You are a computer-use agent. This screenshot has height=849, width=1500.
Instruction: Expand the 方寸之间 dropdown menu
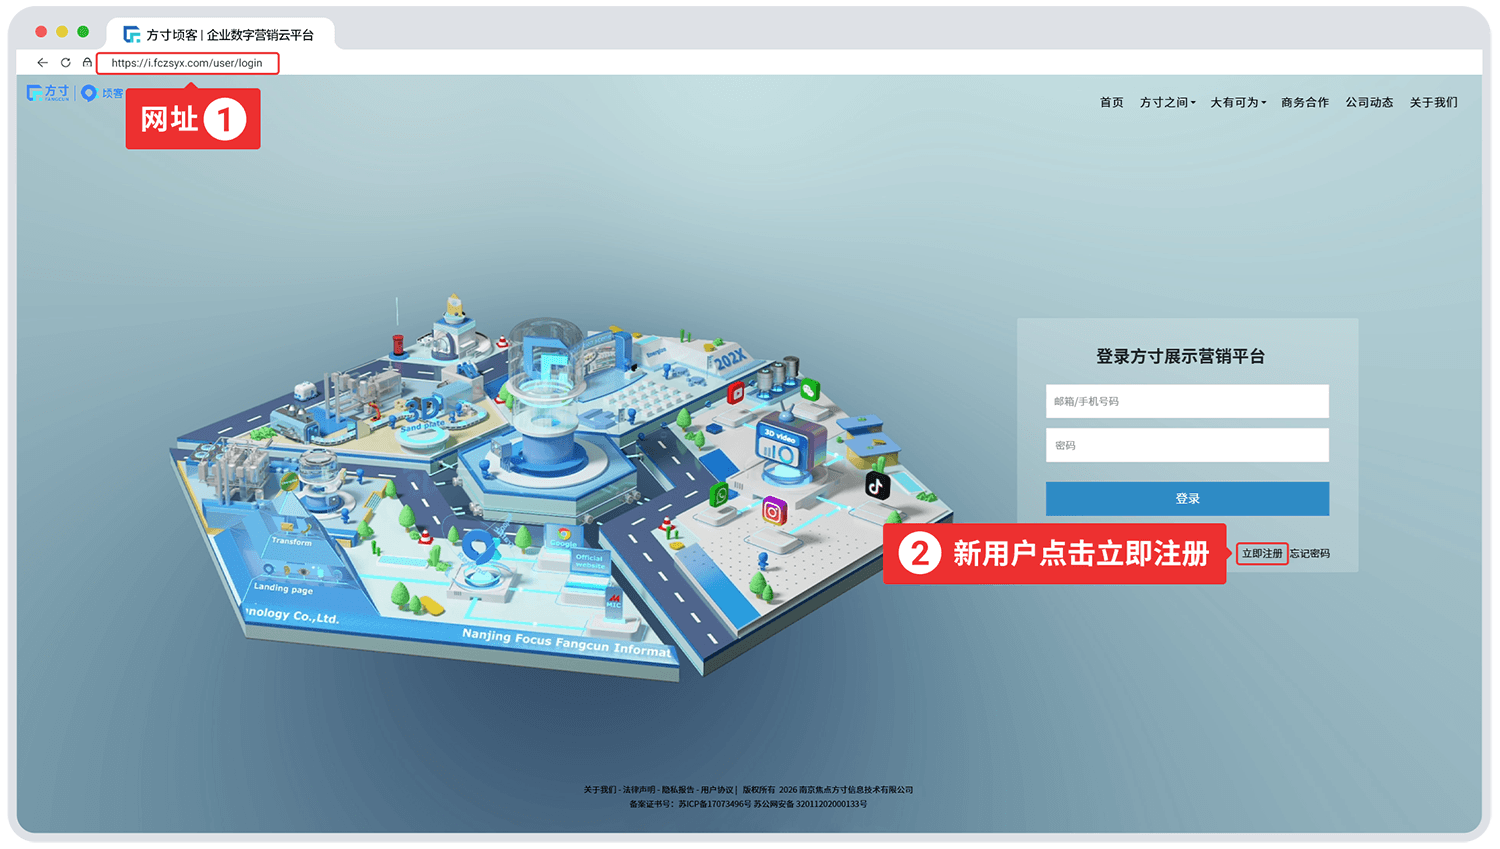click(x=1167, y=102)
